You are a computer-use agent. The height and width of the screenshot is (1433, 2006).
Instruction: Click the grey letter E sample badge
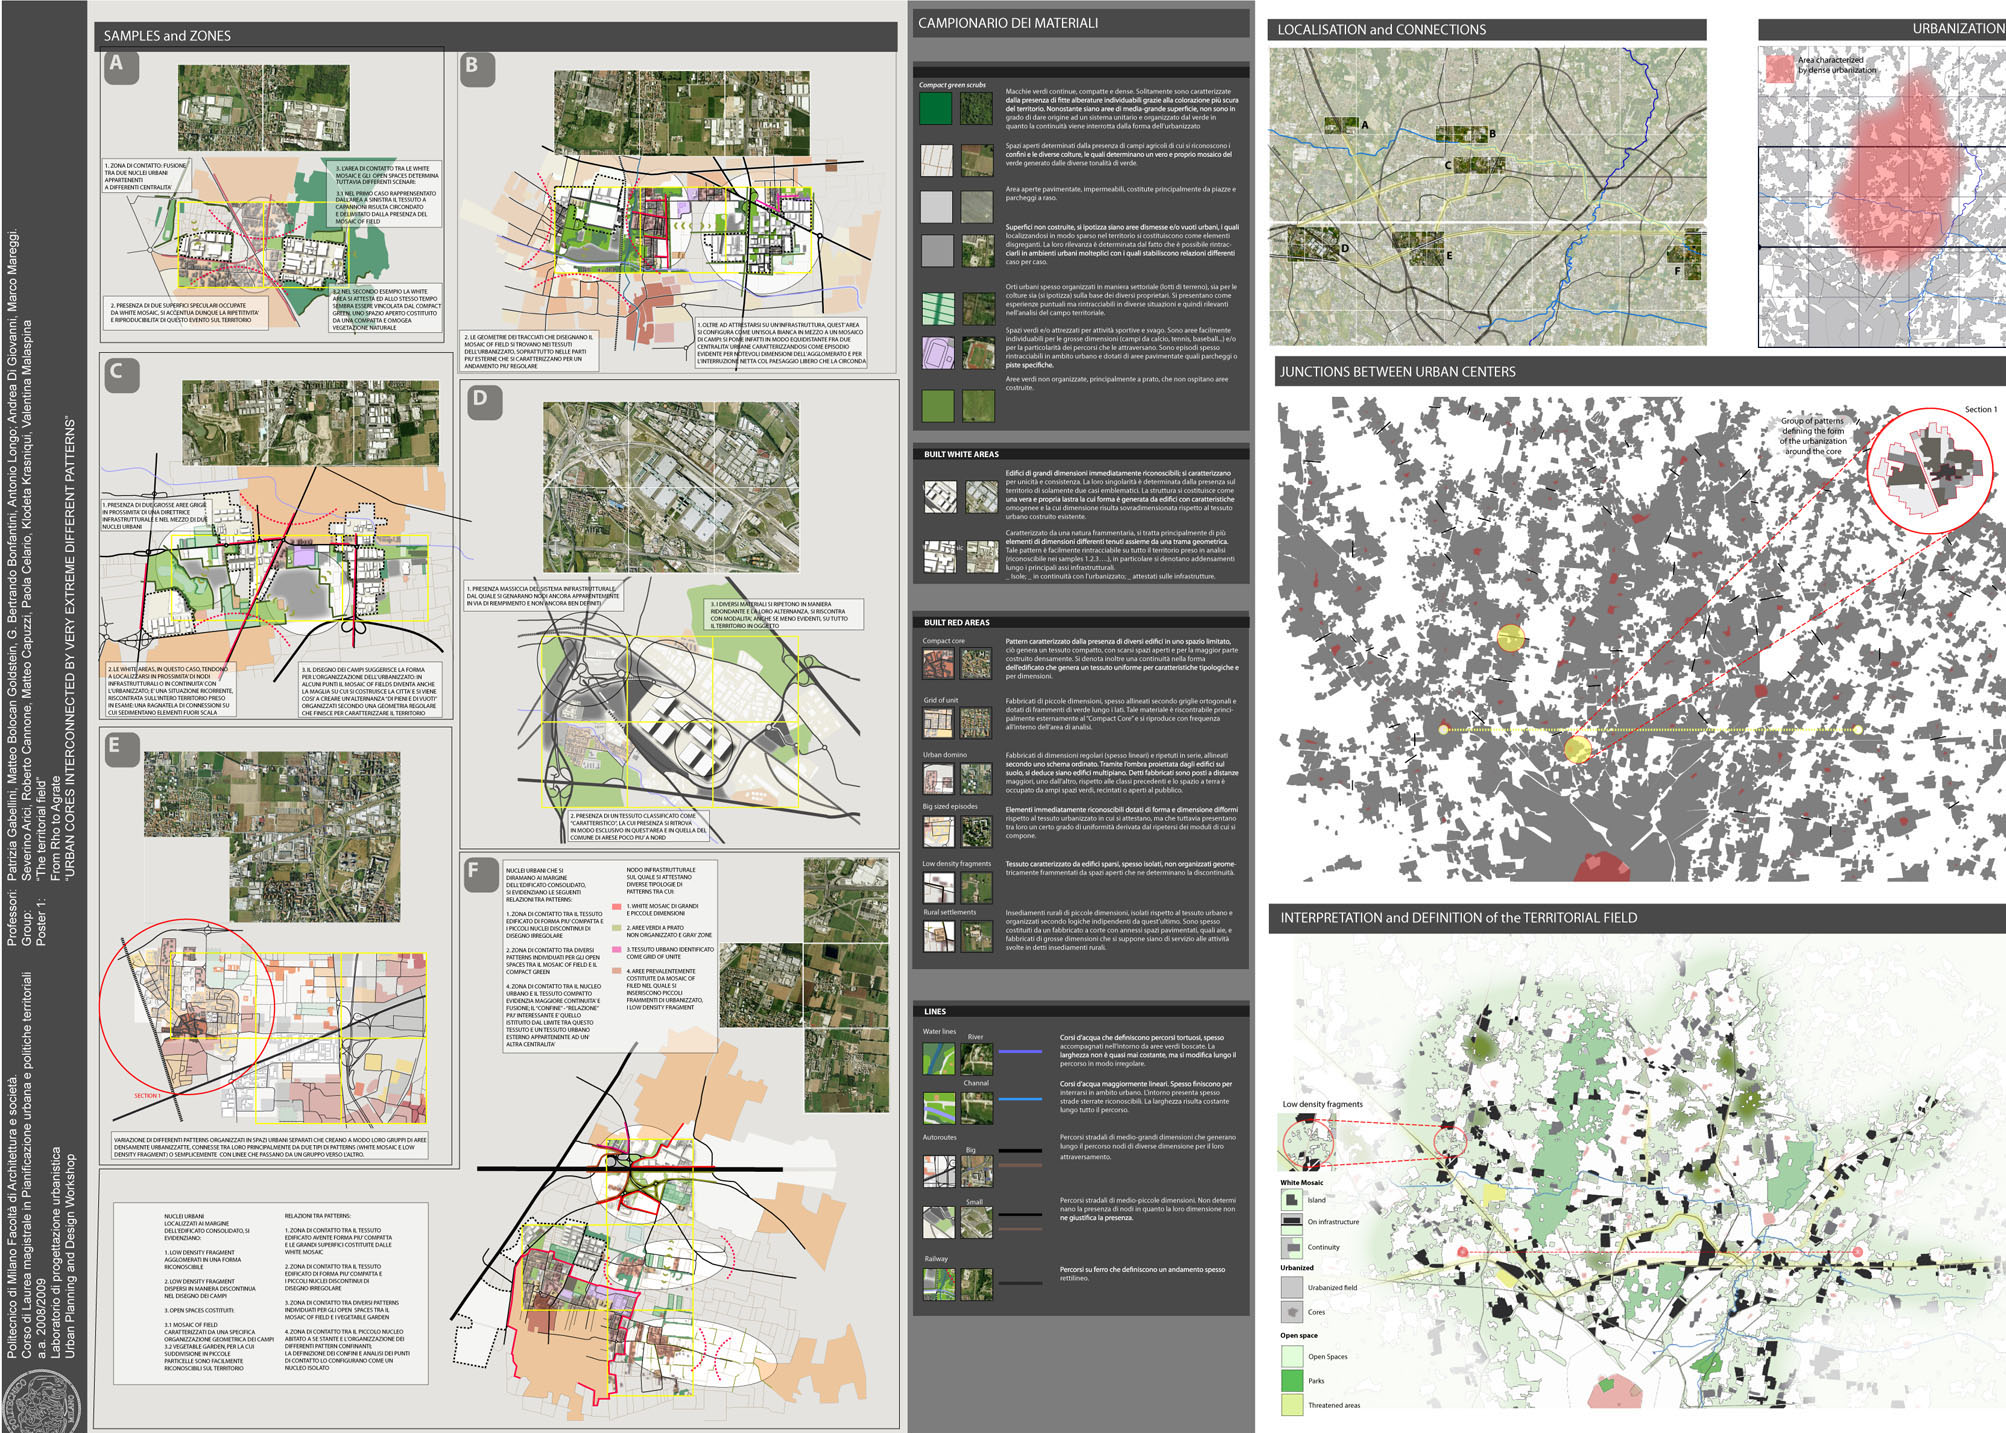[x=121, y=749]
